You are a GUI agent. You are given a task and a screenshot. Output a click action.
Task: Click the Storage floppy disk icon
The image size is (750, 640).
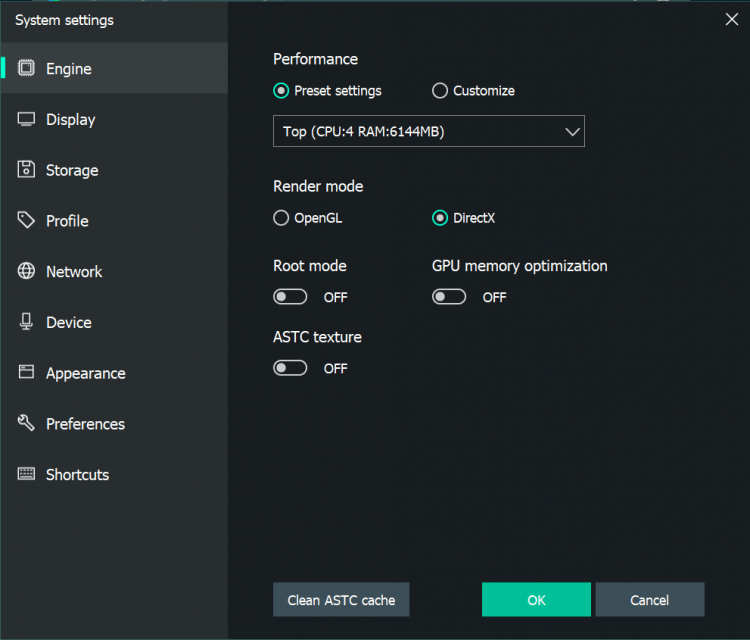(x=27, y=170)
